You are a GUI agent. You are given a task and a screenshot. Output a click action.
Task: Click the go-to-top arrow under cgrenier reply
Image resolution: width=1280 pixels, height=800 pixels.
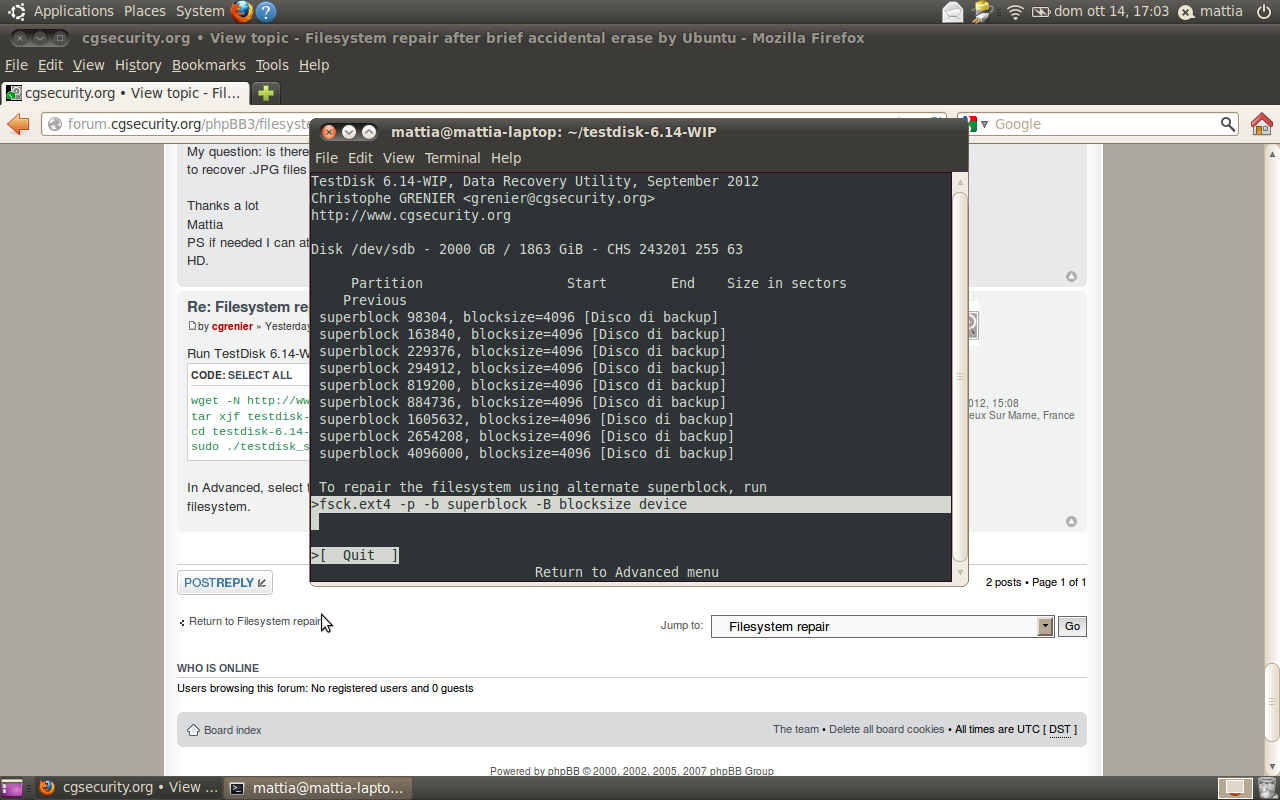pos(1071,522)
